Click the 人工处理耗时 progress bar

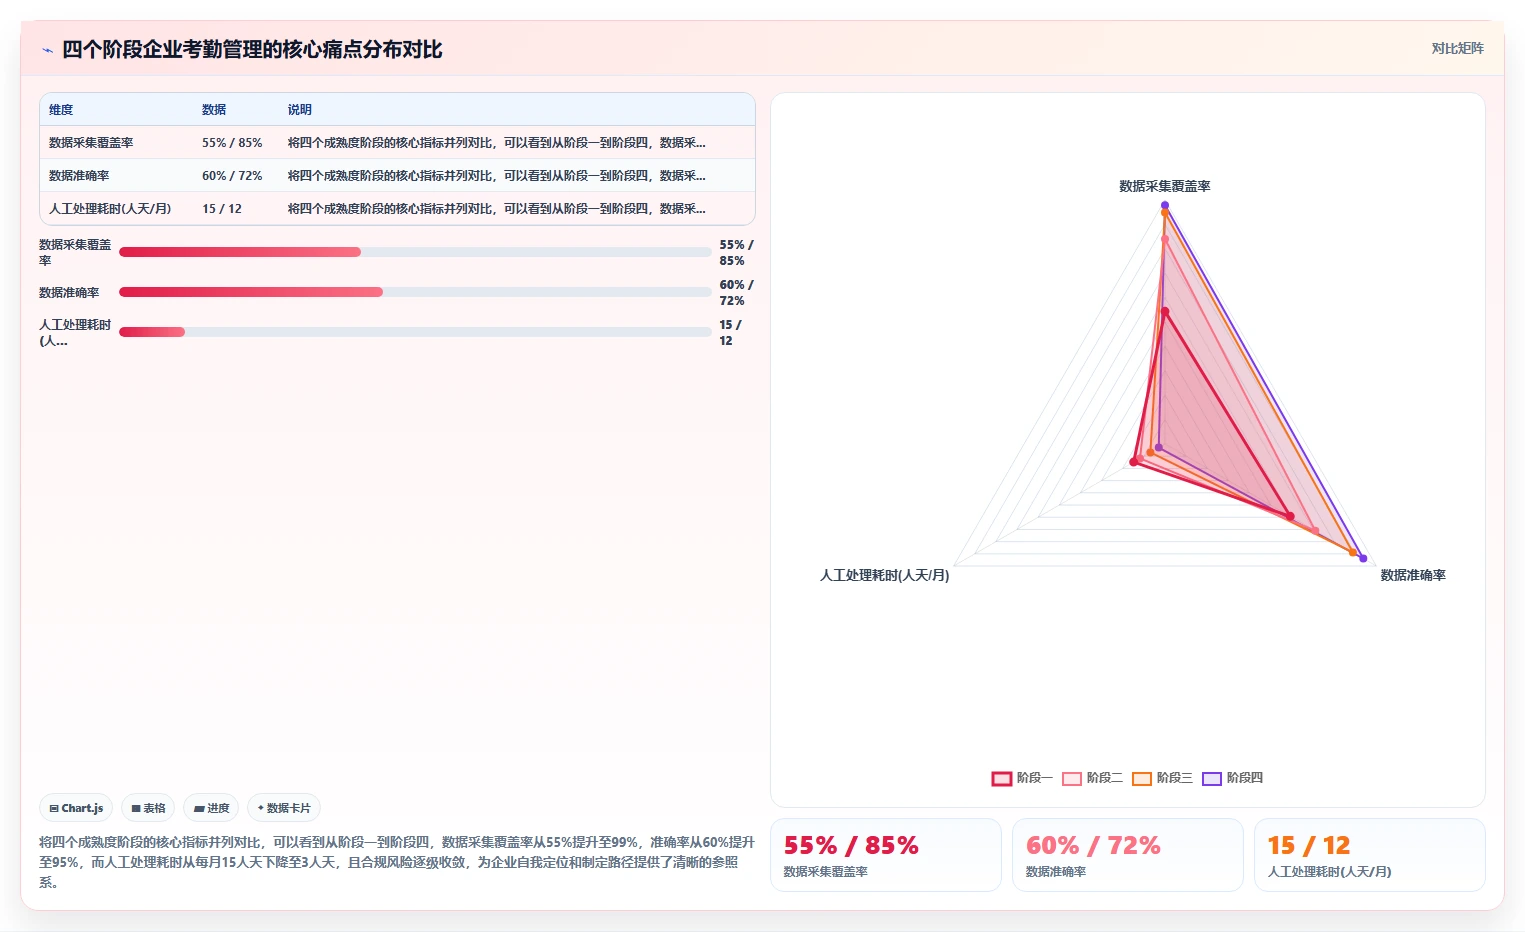tap(415, 332)
